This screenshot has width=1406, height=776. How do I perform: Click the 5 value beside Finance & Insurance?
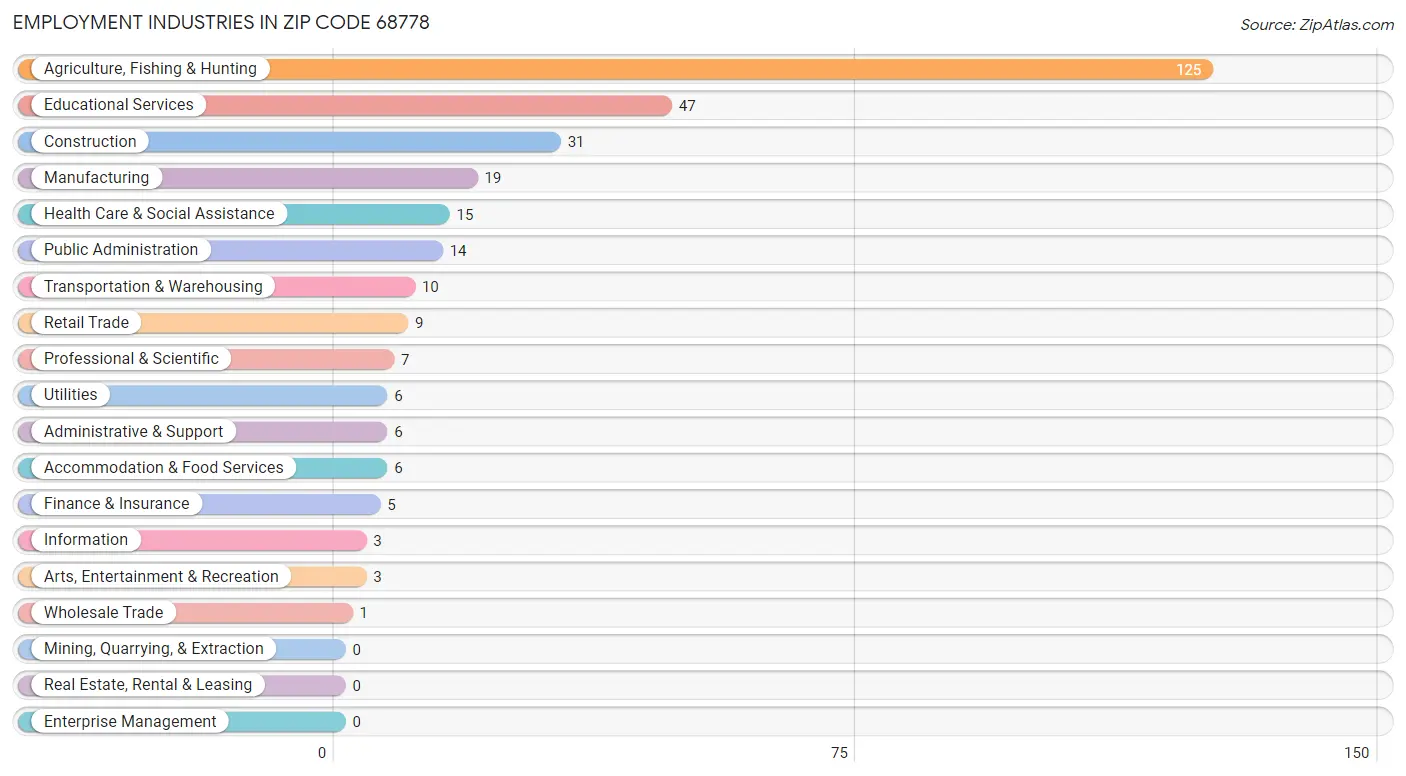(x=391, y=505)
